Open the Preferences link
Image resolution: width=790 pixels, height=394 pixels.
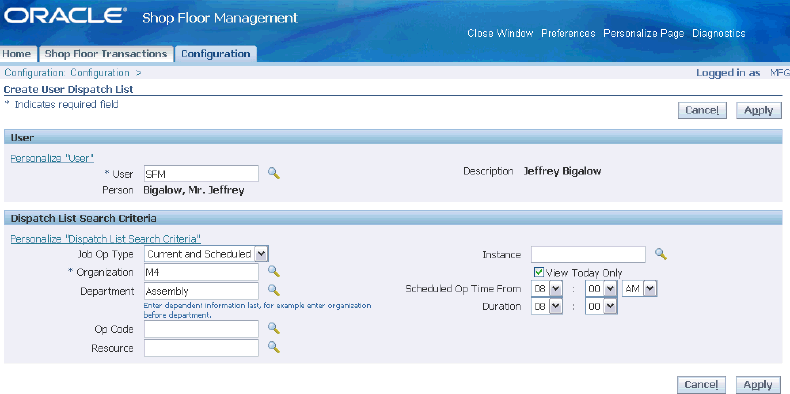click(x=568, y=33)
